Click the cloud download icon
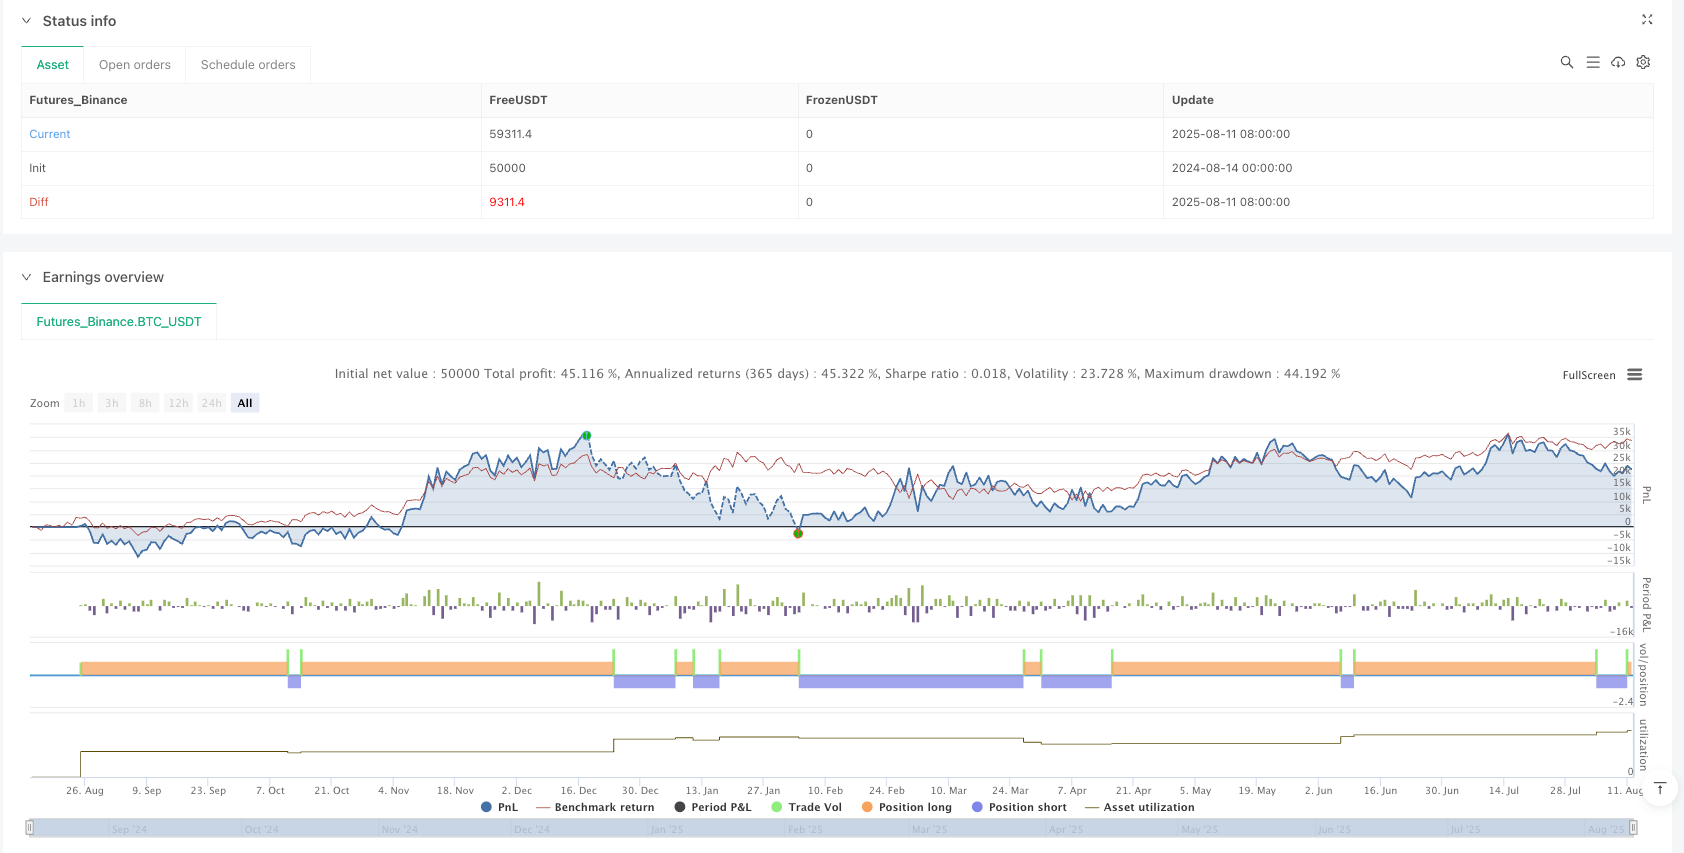This screenshot has height=853, width=1684. [1618, 62]
